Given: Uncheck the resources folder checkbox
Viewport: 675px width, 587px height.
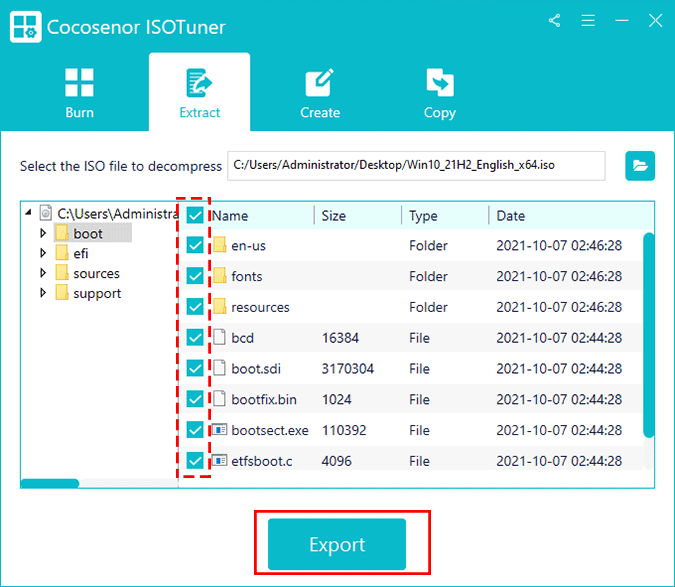Looking at the screenshot, I should click(195, 307).
